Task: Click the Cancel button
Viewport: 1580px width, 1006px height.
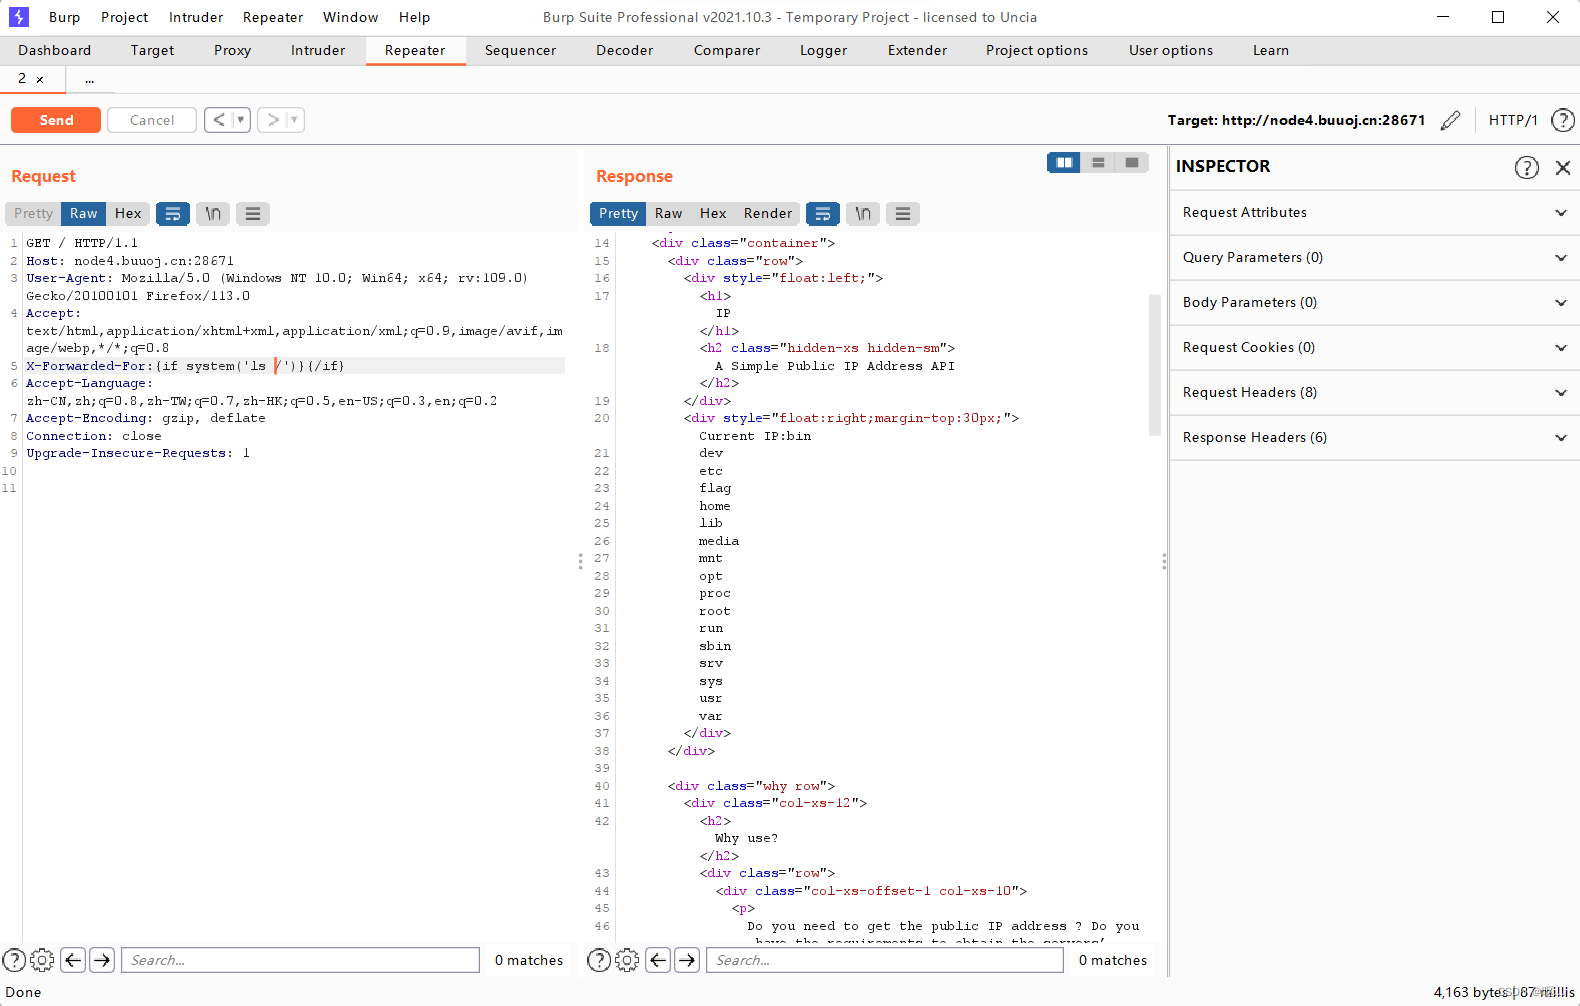Action: [x=152, y=120]
